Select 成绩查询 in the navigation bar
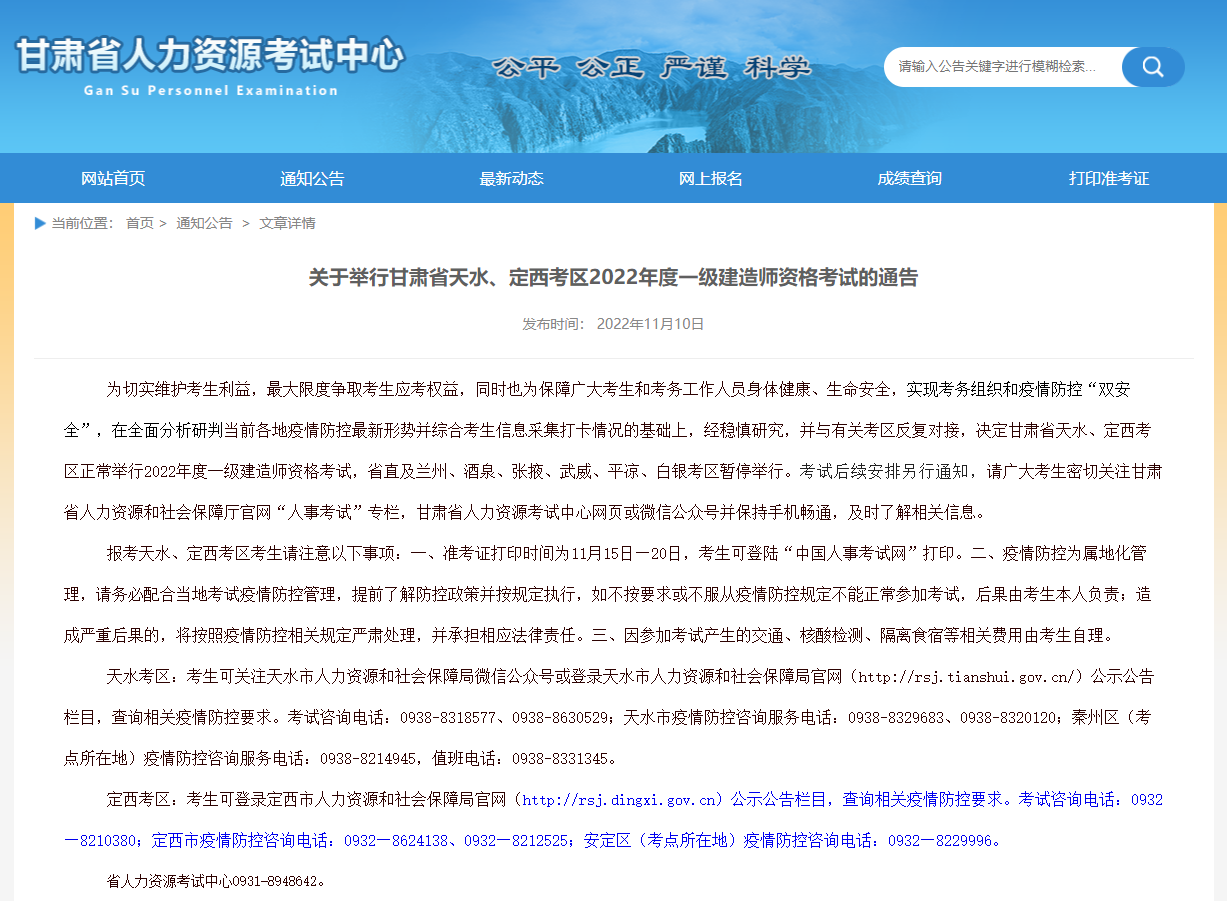This screenshot has width=1227, height=901. point(909,178)
